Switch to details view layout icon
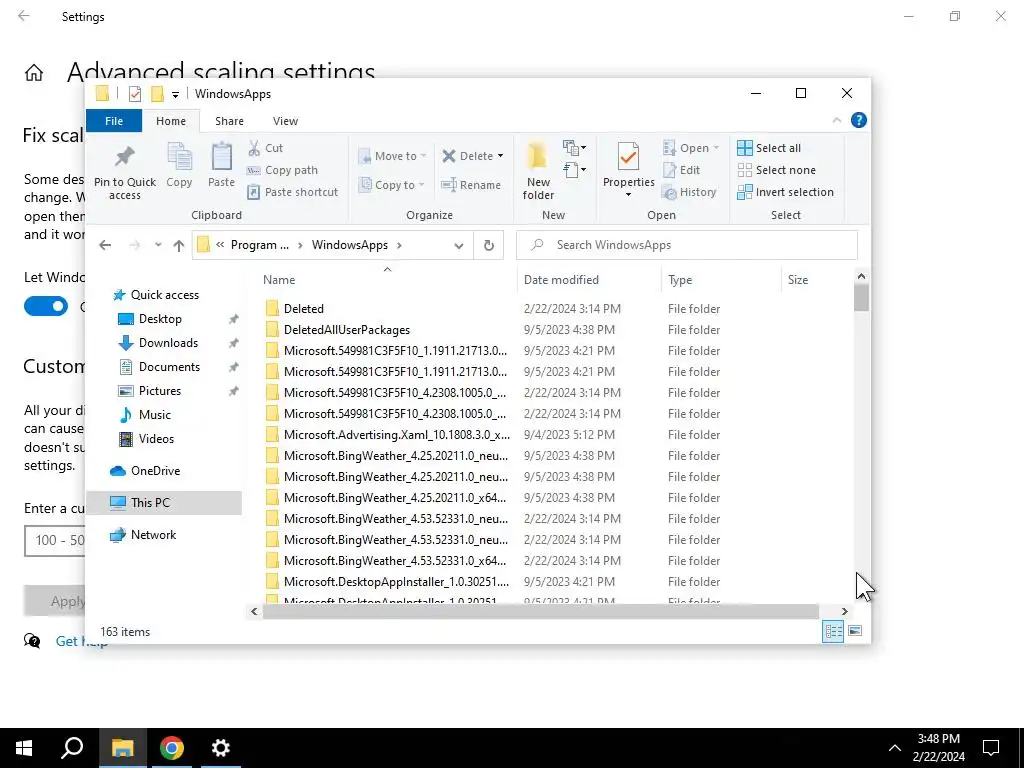The image size is (1024, 768). [833, 631]
